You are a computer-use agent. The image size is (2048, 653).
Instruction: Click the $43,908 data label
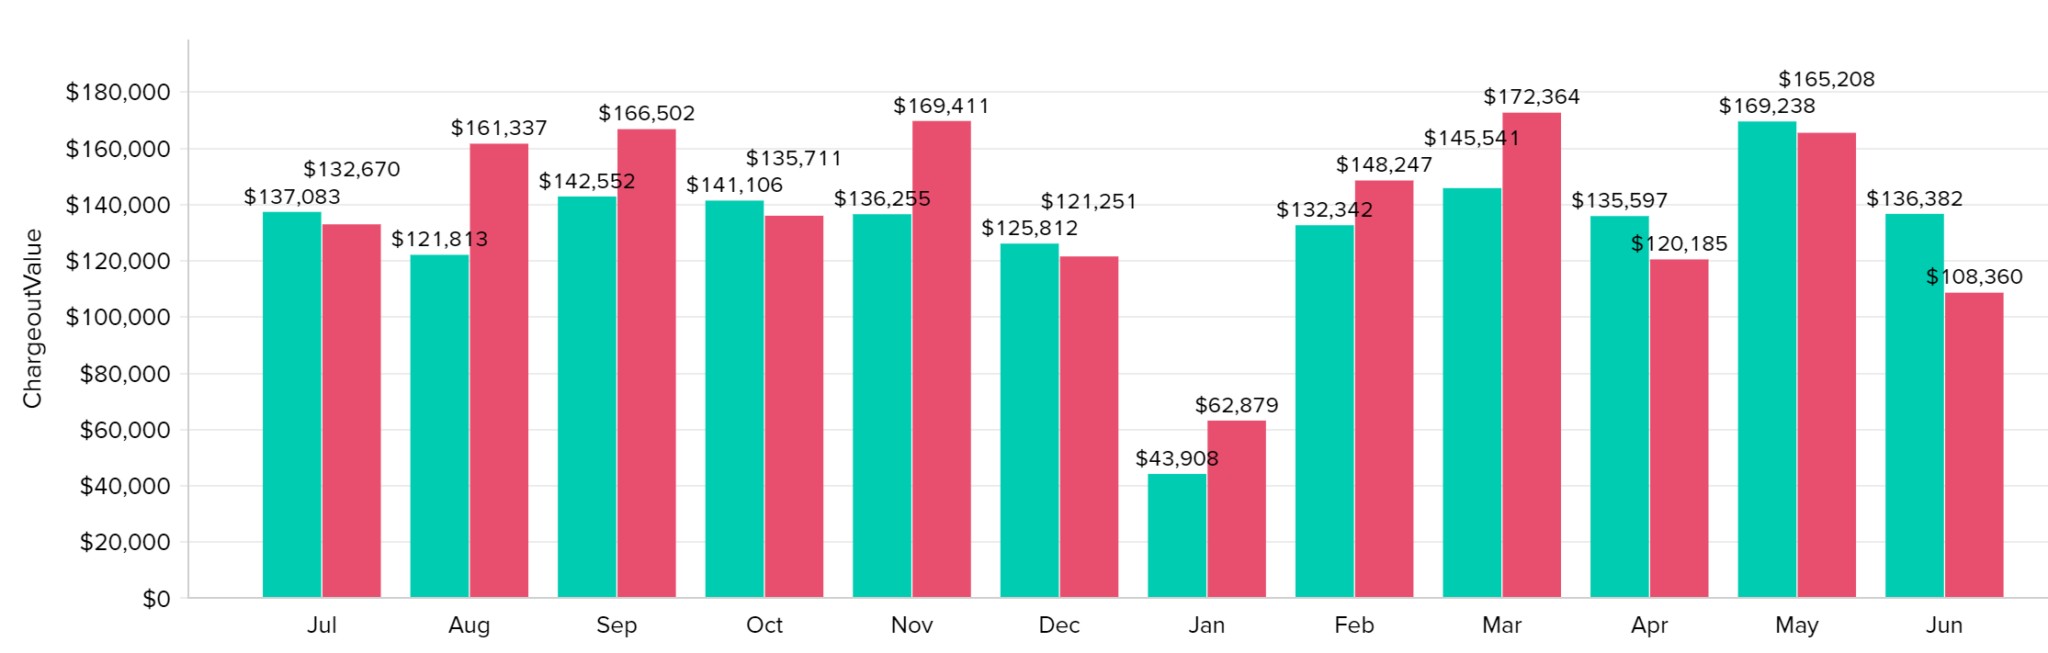point(1177,459)
